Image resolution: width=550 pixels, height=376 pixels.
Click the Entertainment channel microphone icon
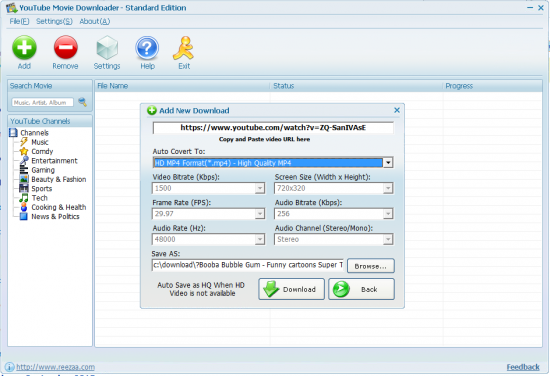[x=24, y=161]
